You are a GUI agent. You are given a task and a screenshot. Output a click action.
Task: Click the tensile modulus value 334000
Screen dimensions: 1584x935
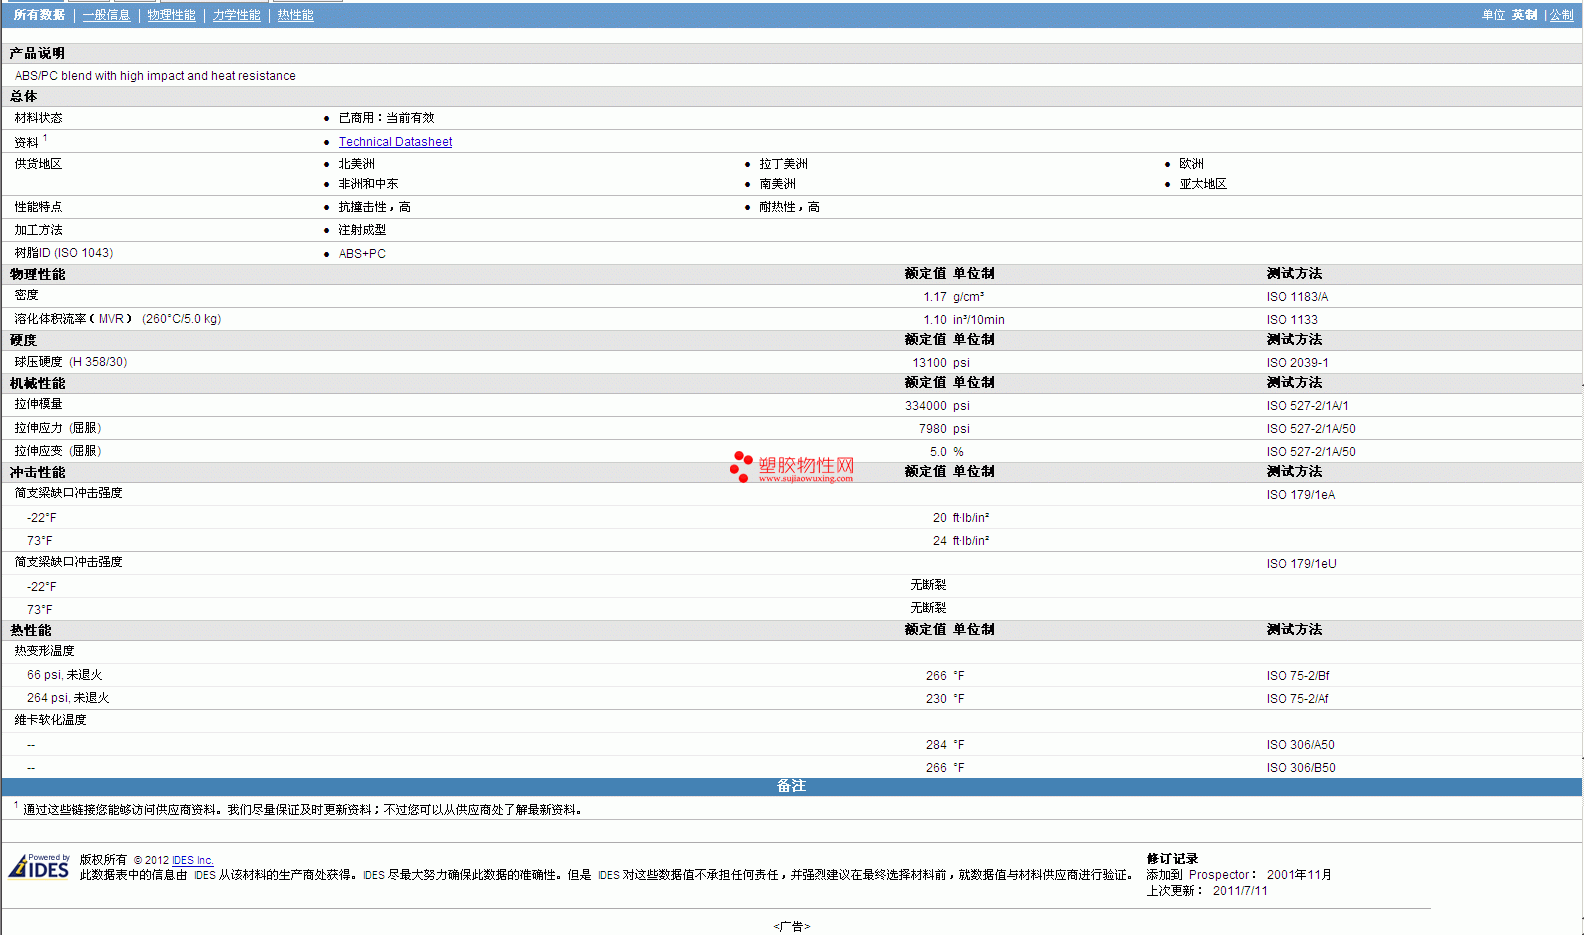[x=925, y=406]
